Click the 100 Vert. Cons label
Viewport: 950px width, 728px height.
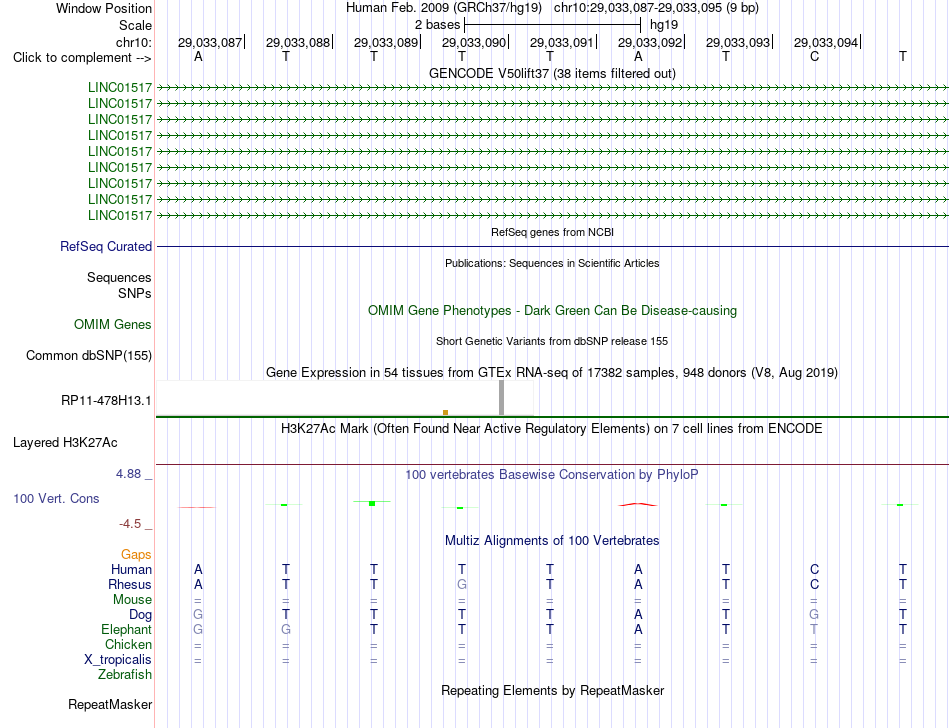[x=56, y=498]
